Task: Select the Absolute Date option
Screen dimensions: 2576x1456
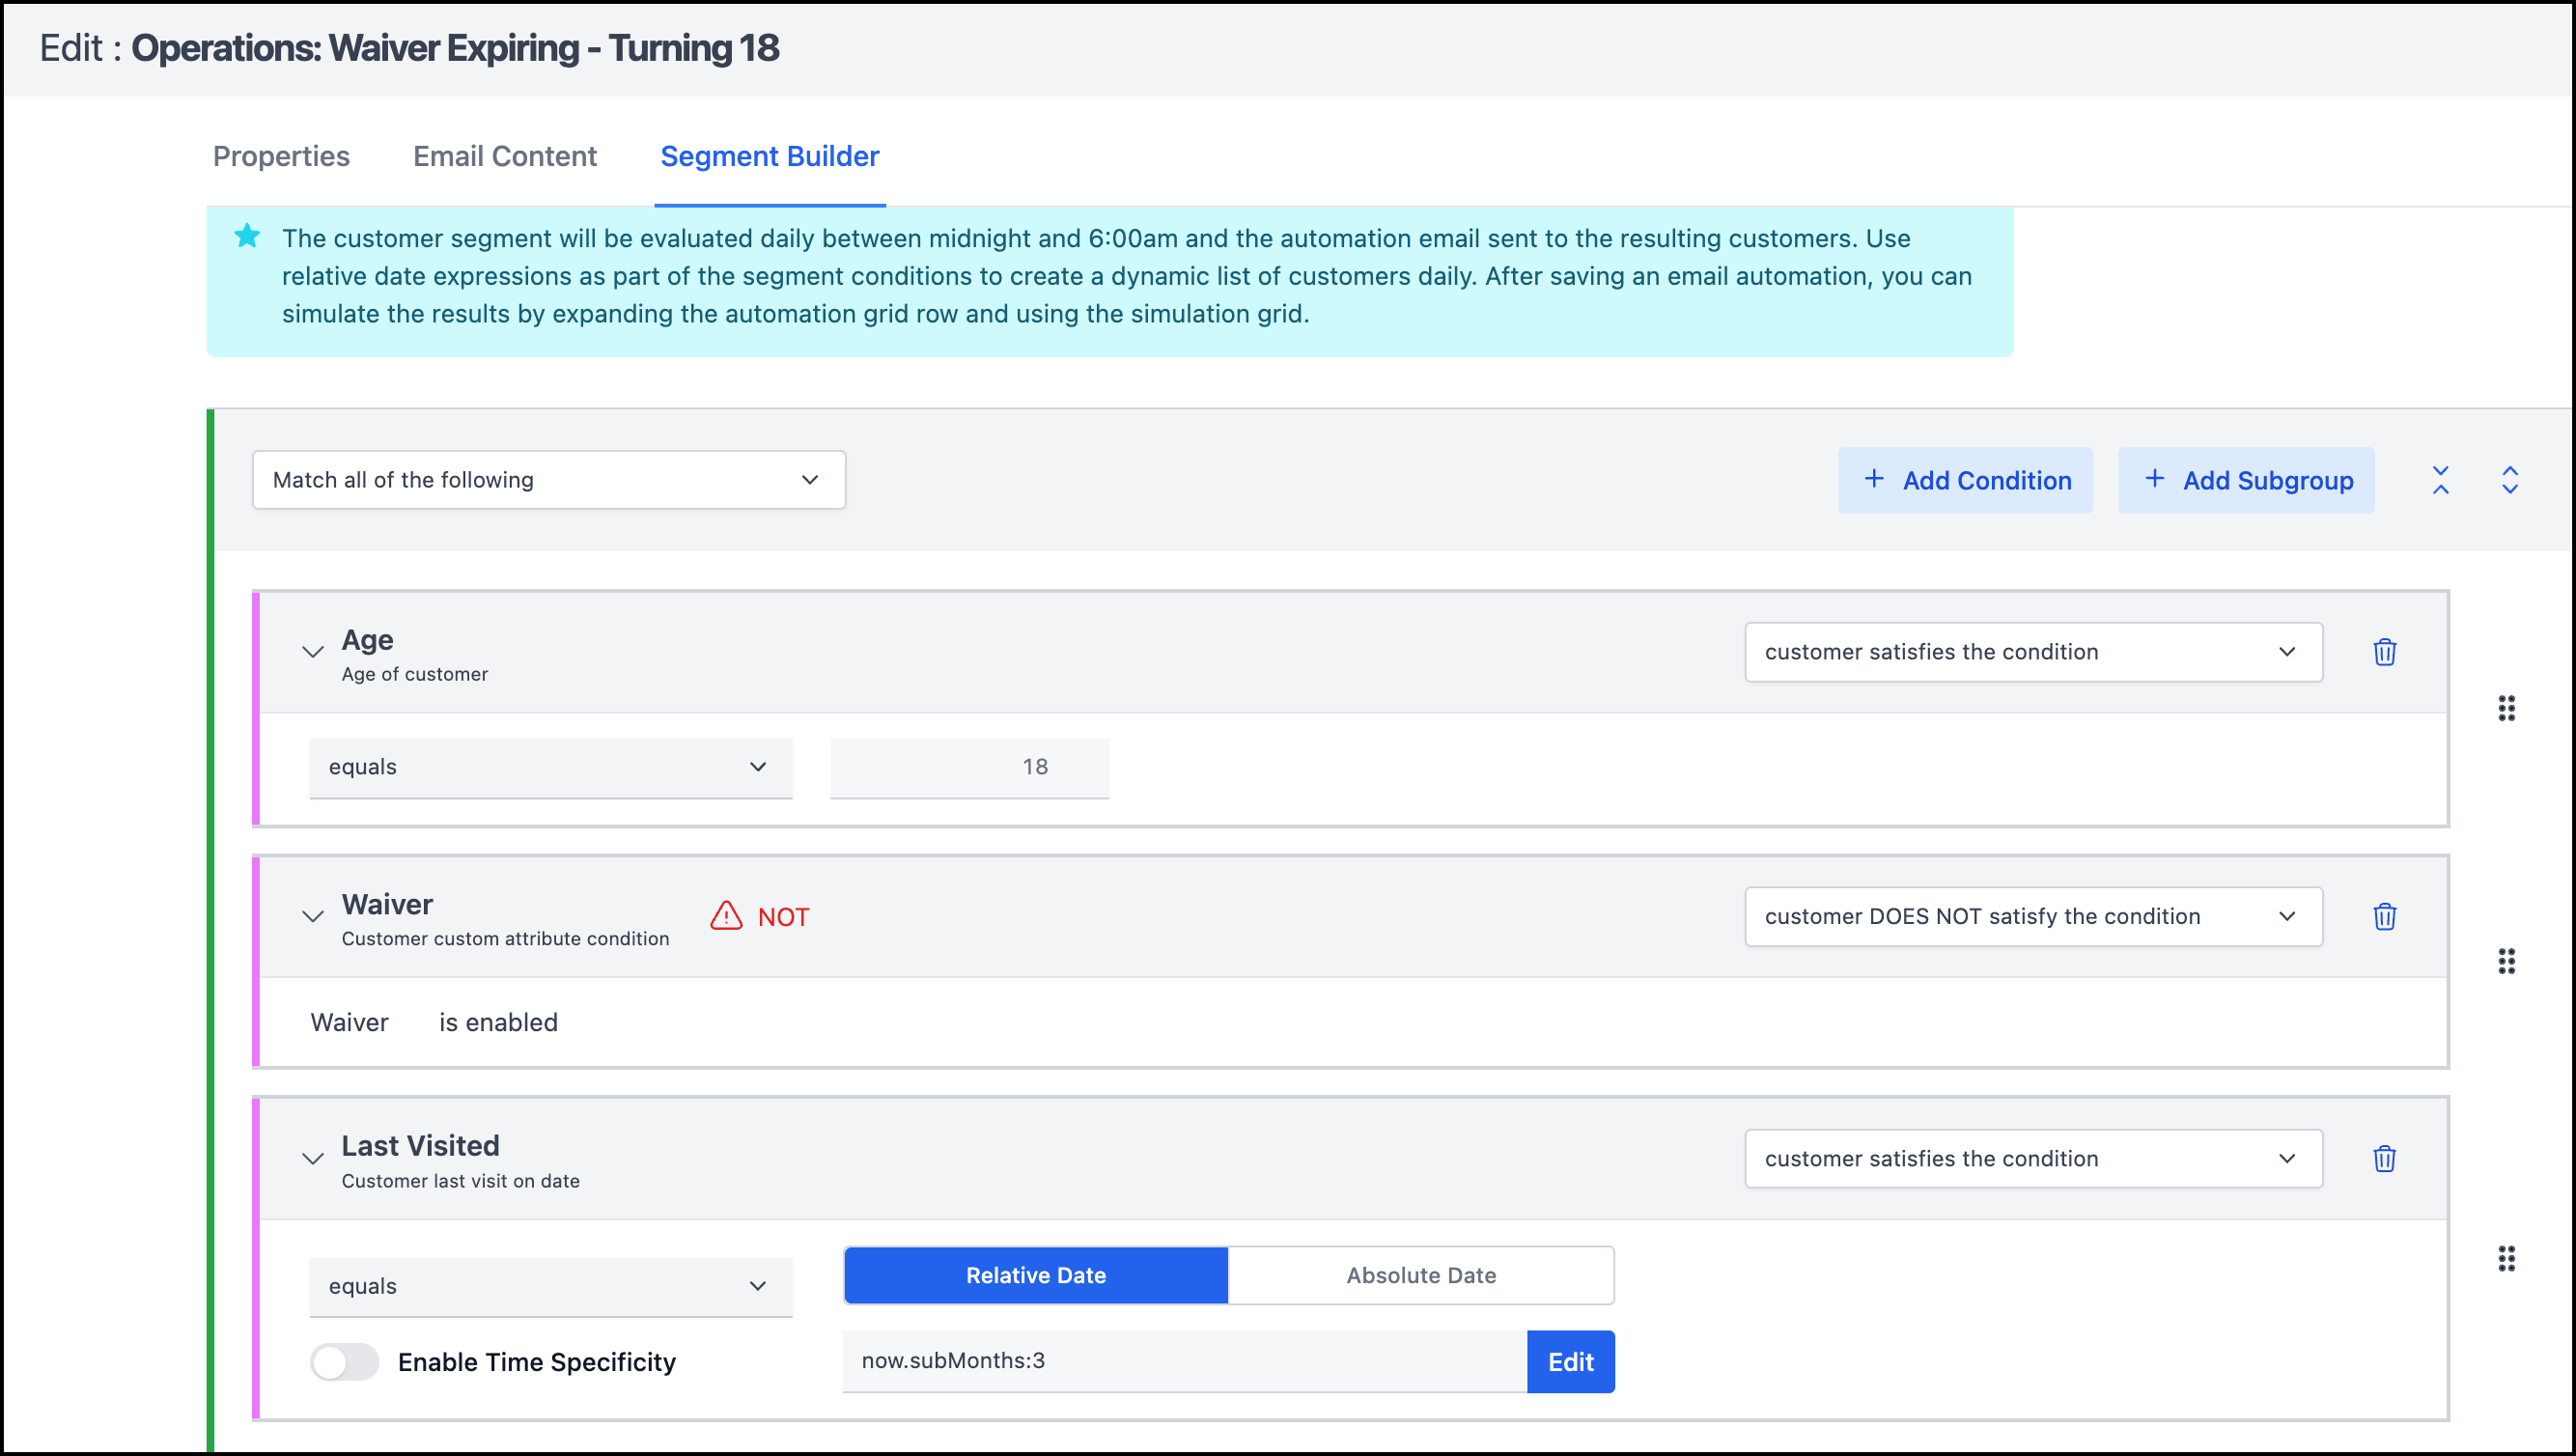Action: [1420, 1275]
